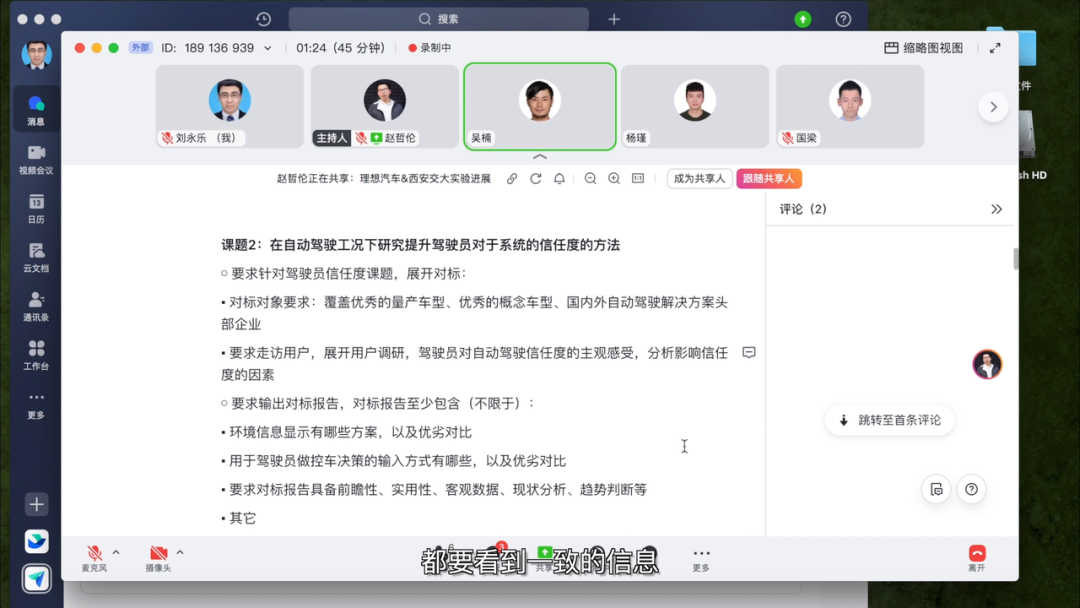The width and height of the screenshot is (1080, 608).
Task: Jump to first comment (跳转至首条评论)
Action: 890,420
